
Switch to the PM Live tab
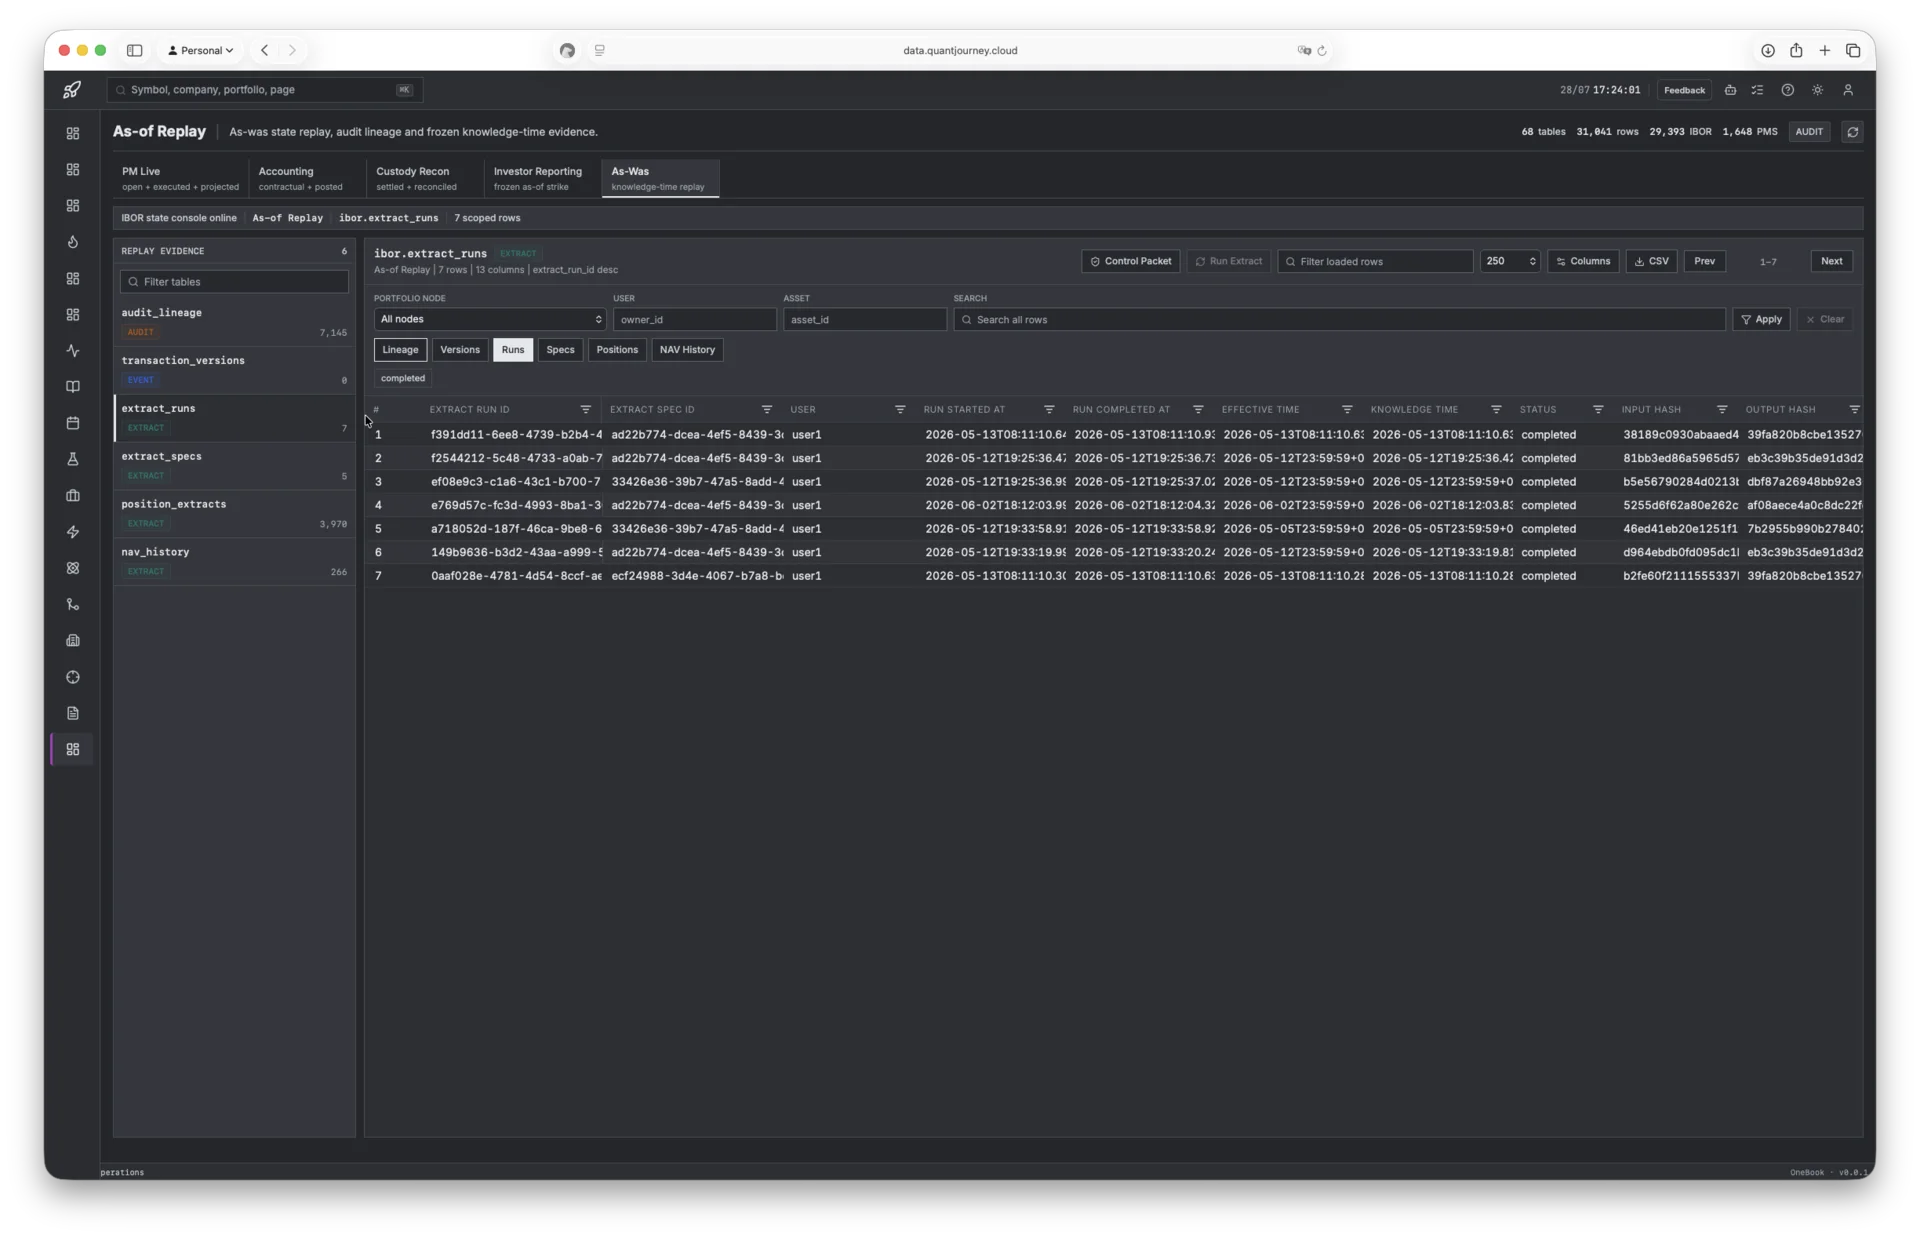click(180, 178)
